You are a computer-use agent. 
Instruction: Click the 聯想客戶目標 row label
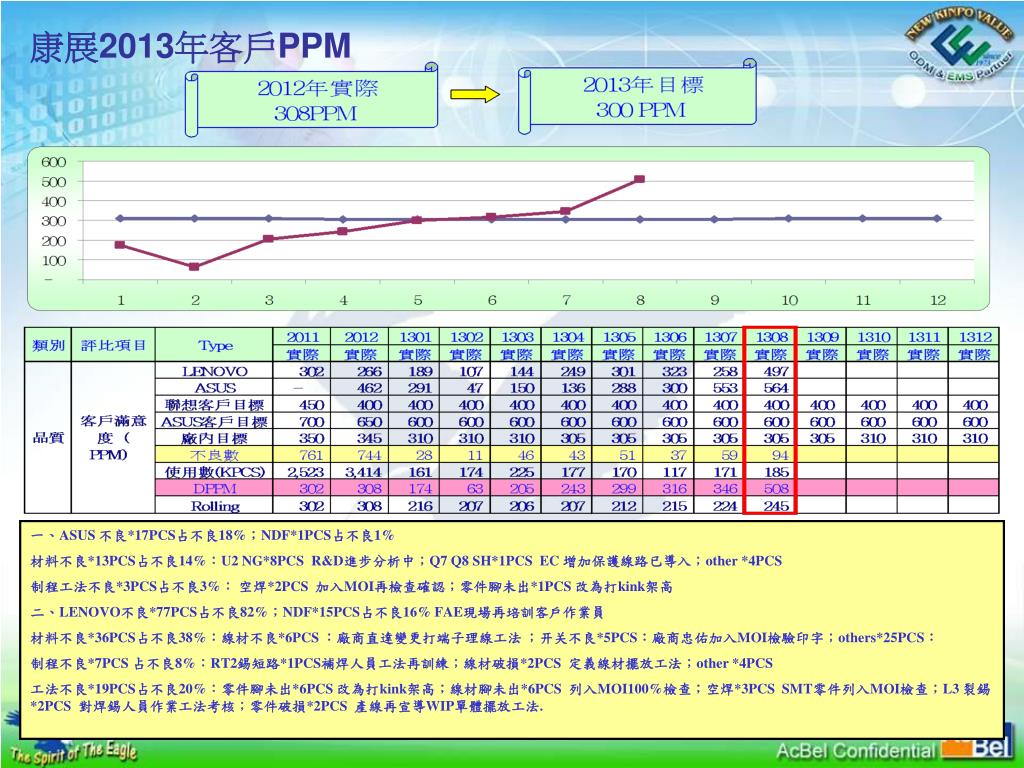[x=214, y=405]
